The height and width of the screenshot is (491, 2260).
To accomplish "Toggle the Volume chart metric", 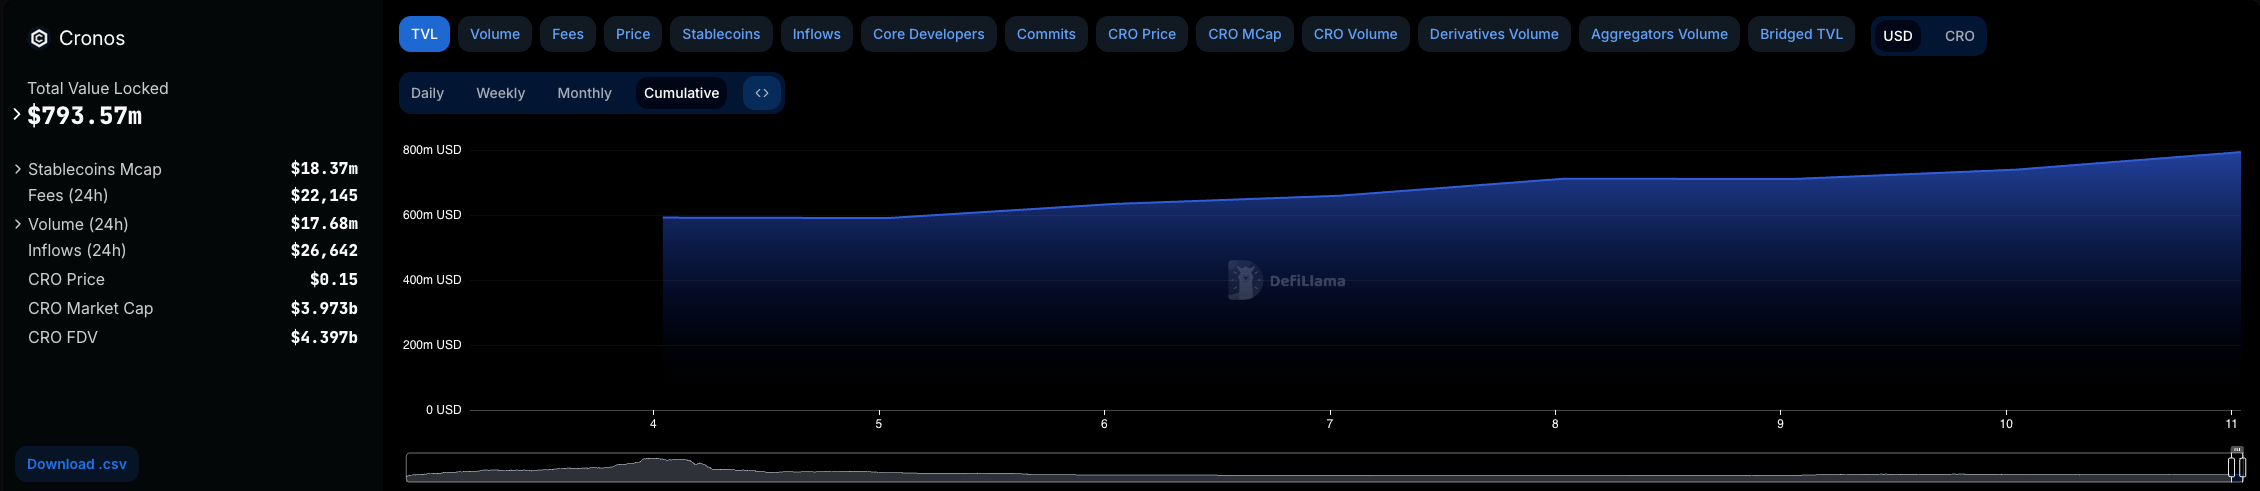I will point(495,34).
